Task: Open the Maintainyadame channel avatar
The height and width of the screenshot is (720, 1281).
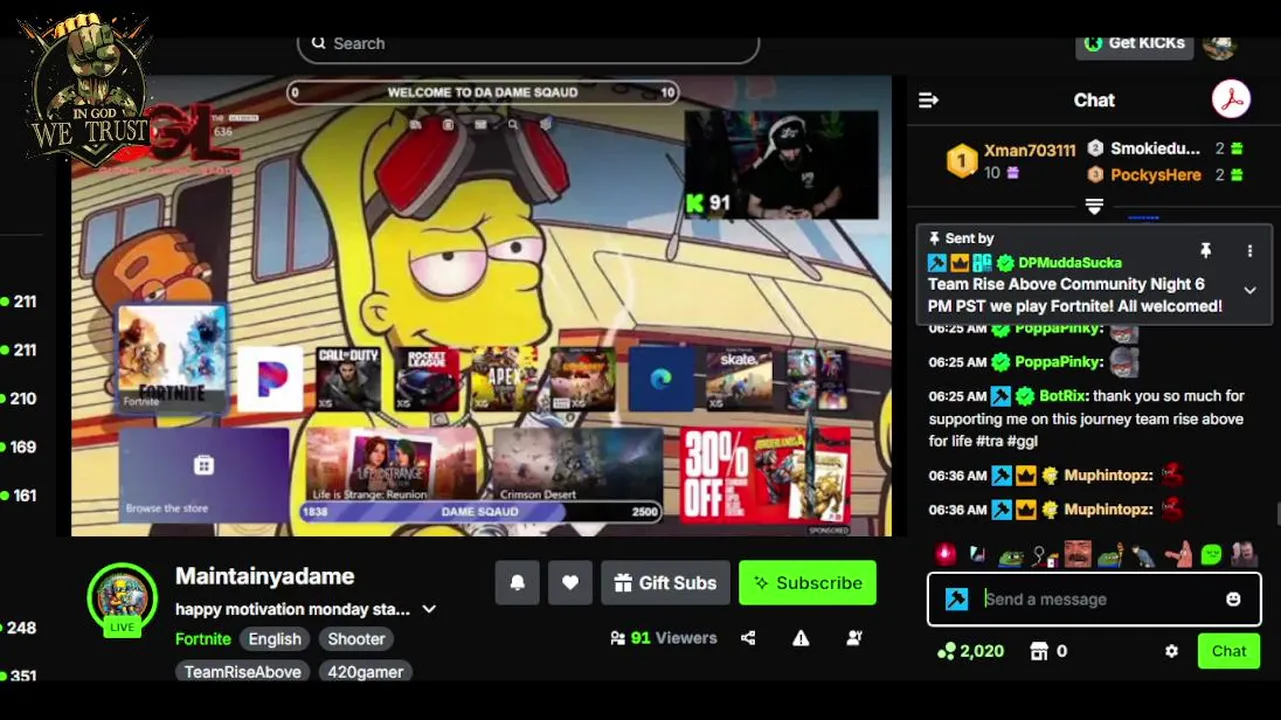Action: [x=122, y=598]
